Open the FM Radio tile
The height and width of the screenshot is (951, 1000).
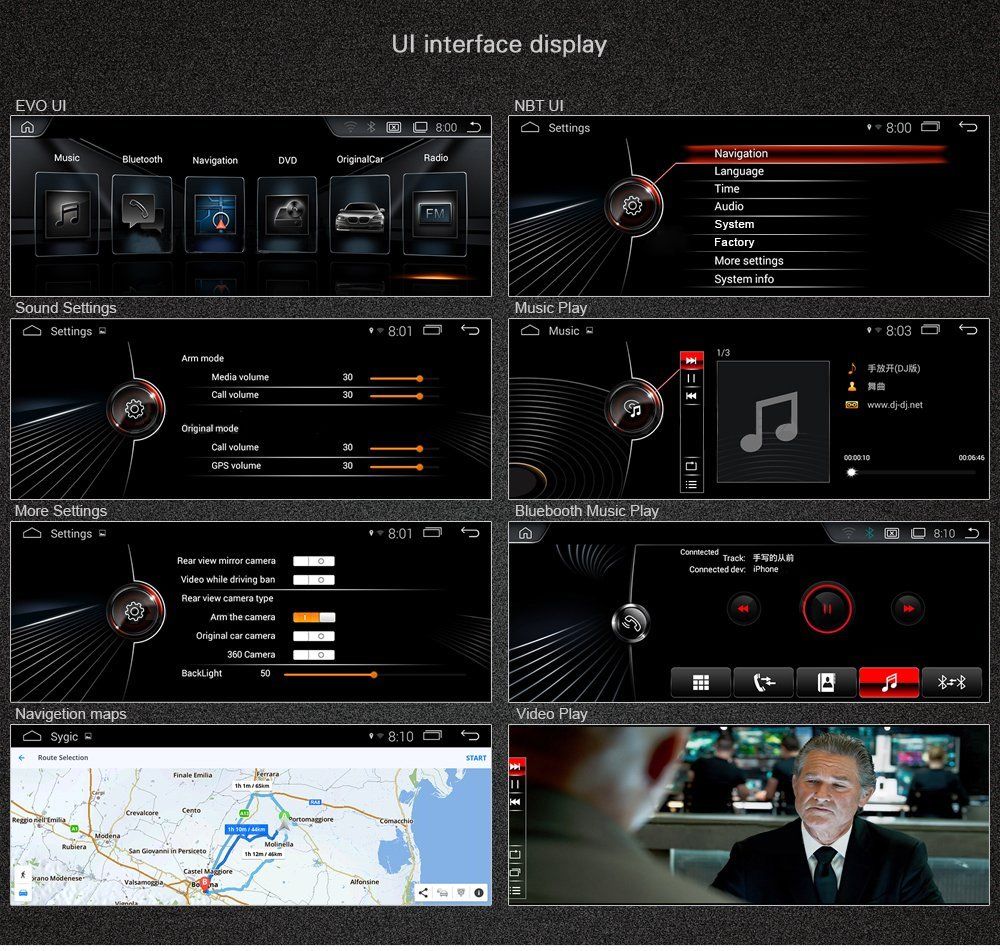435,213
